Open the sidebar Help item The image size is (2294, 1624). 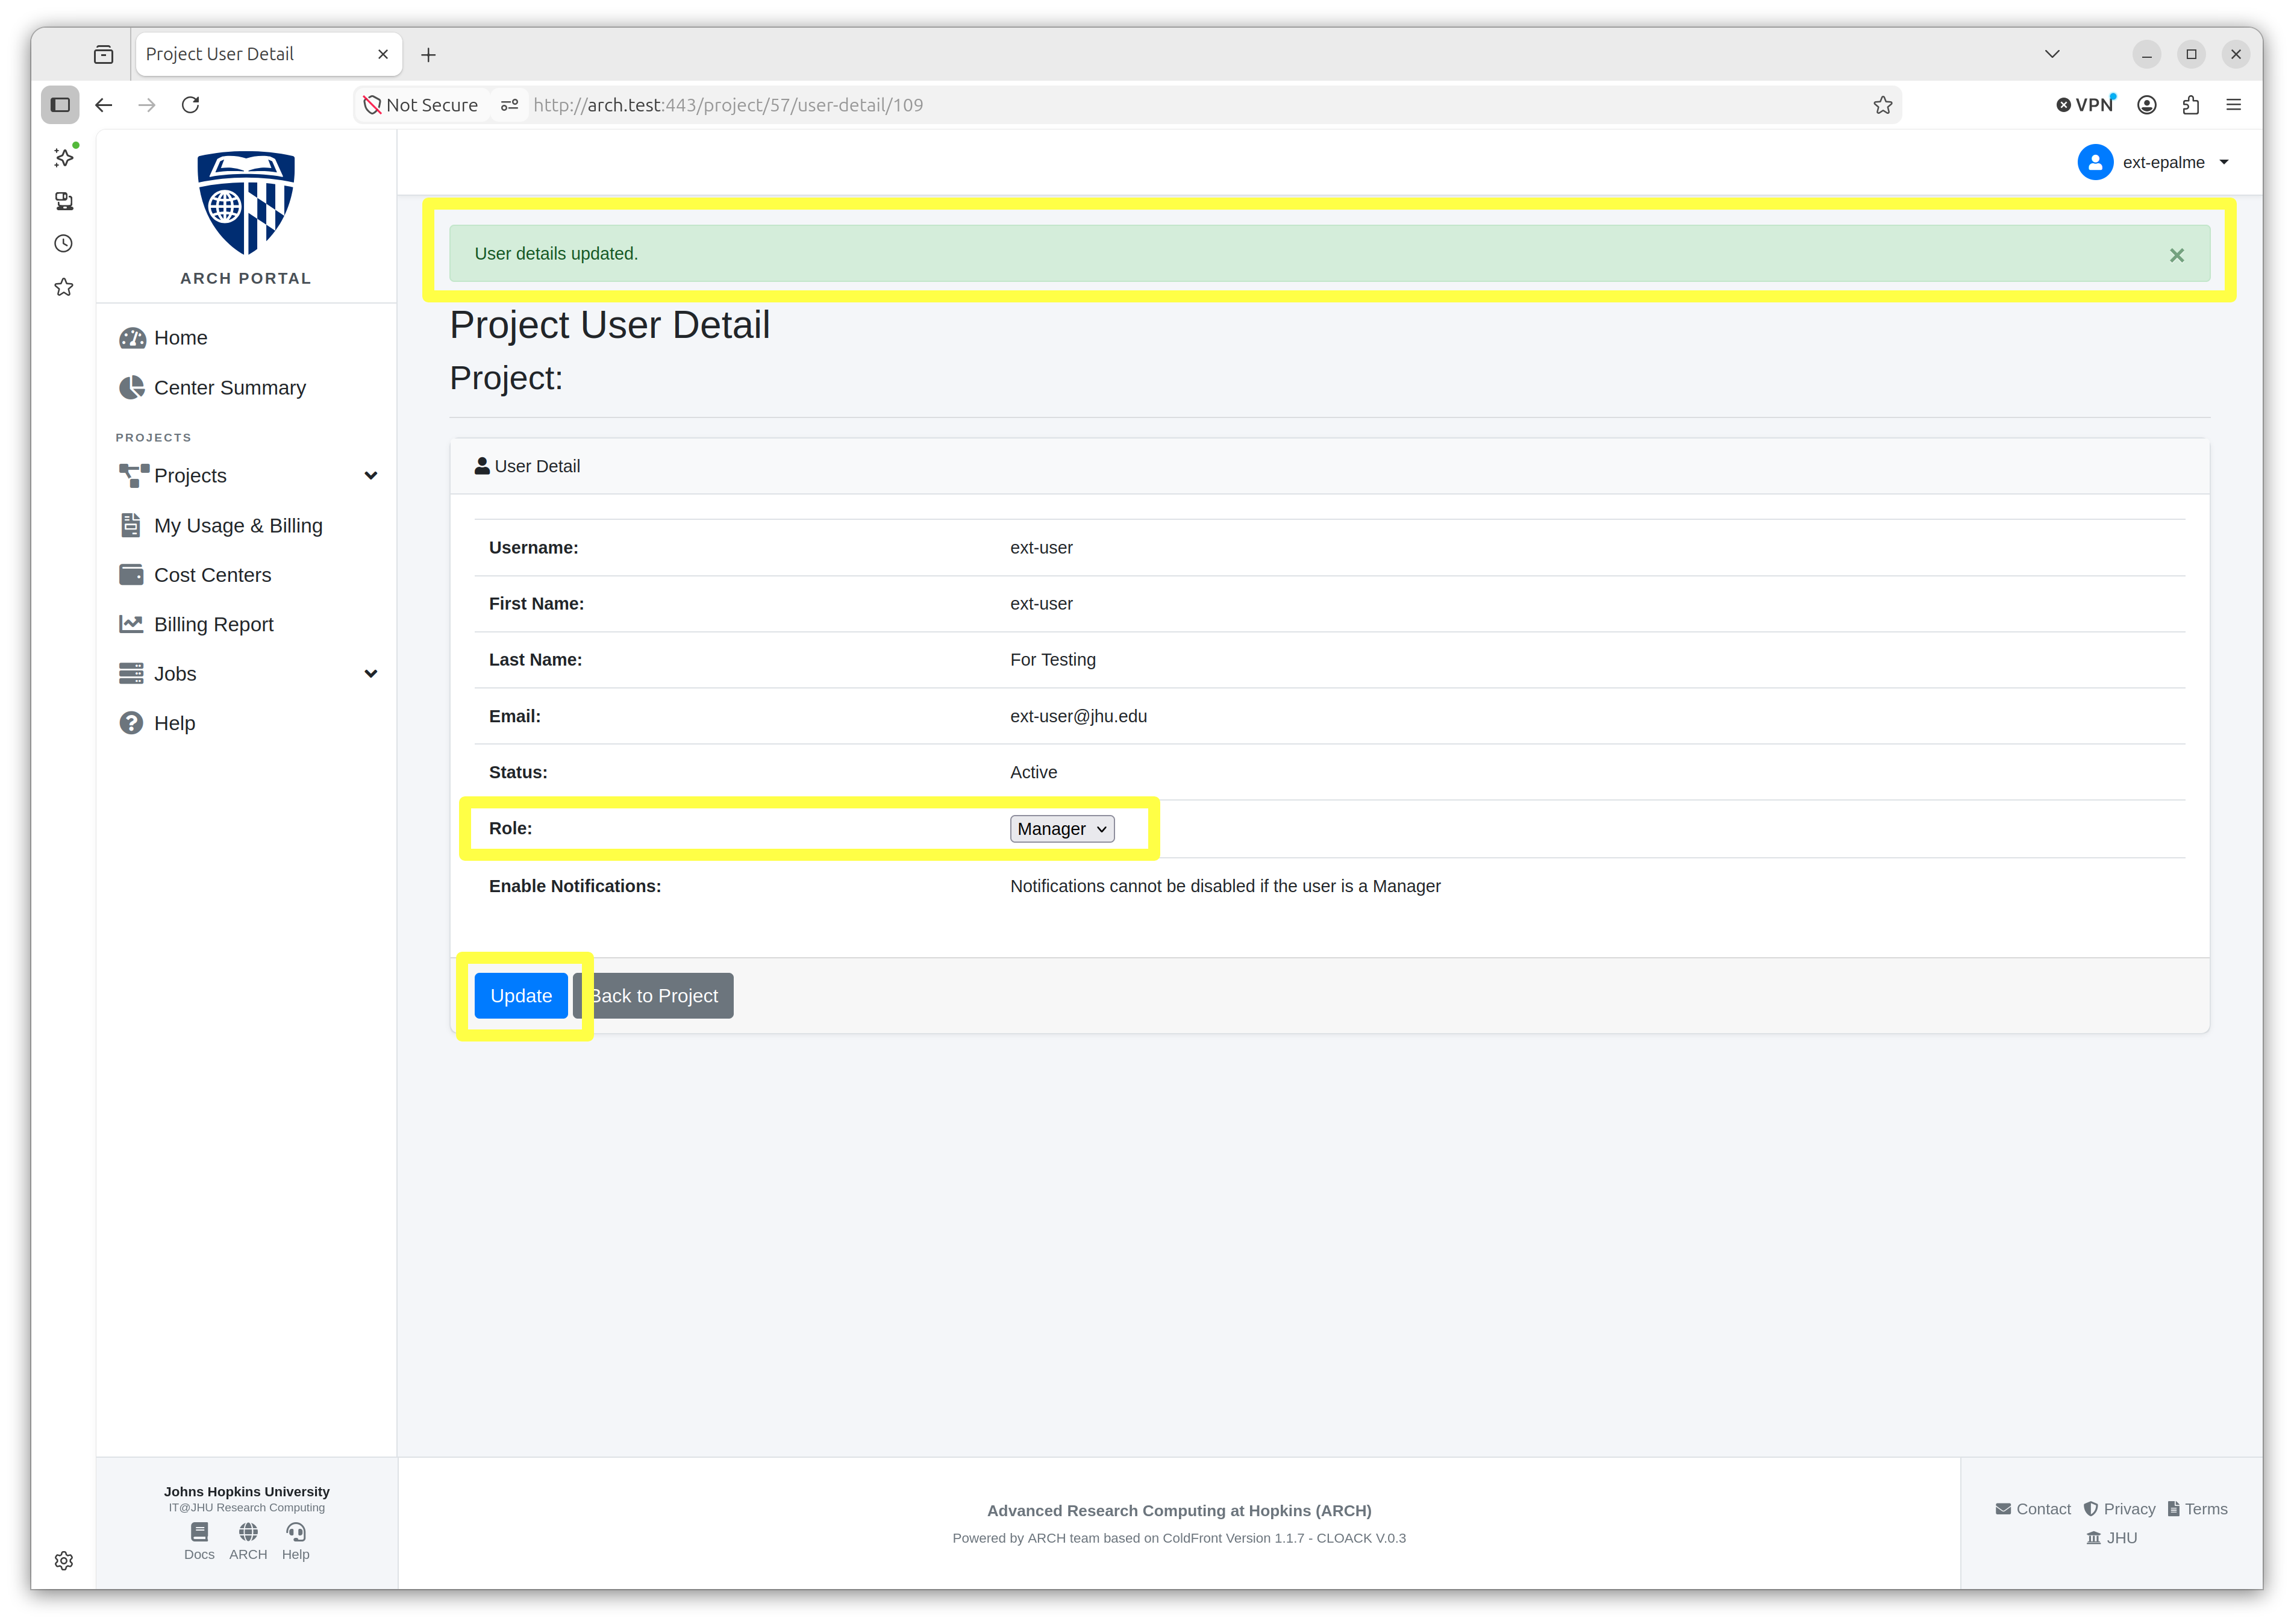pyautogui.click(x=174, y=723)
